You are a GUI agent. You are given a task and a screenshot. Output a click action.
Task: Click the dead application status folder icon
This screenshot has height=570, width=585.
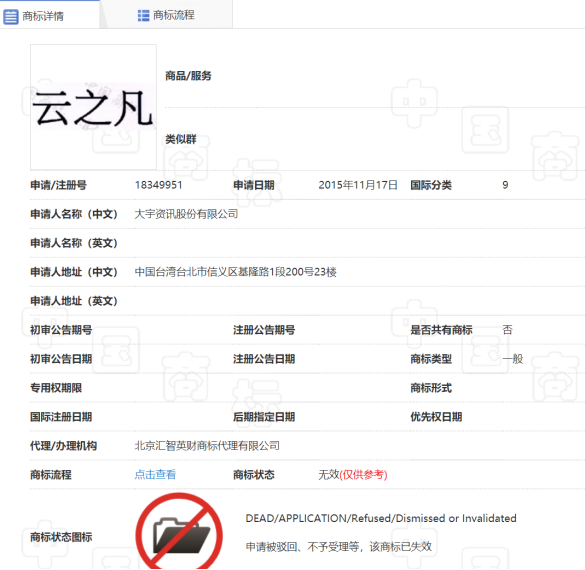point(179,531)
